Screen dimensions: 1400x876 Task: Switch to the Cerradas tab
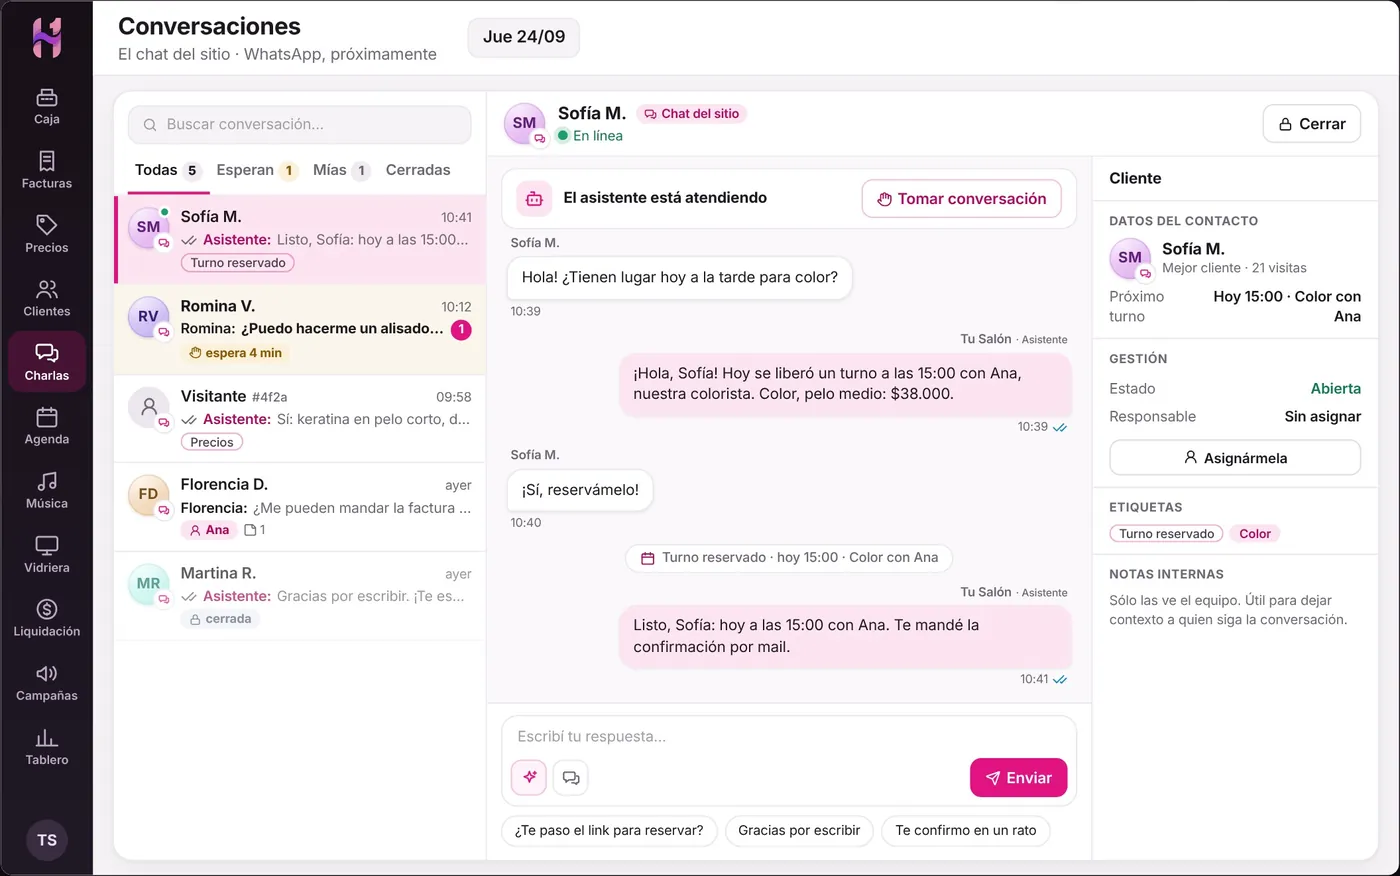[418, 170]
